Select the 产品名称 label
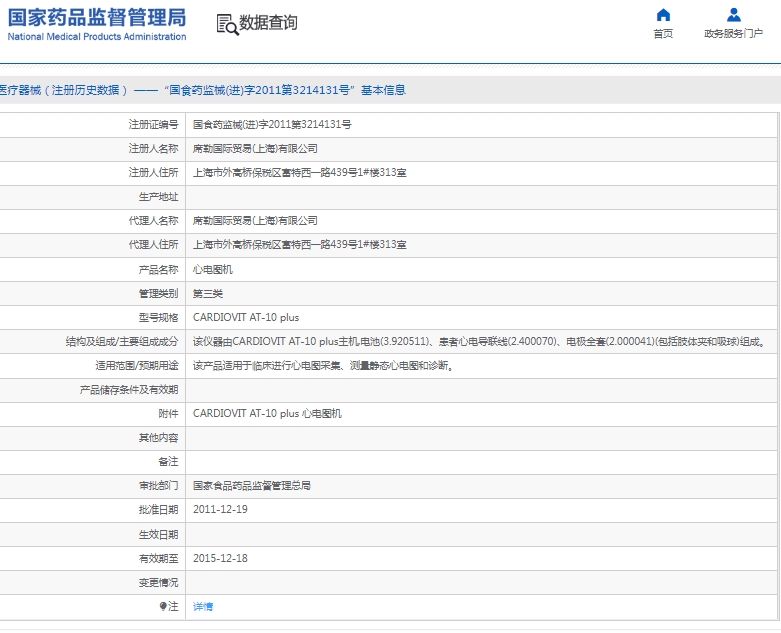The height and width of the screenshot is (633, 781). tap(158, 269)
